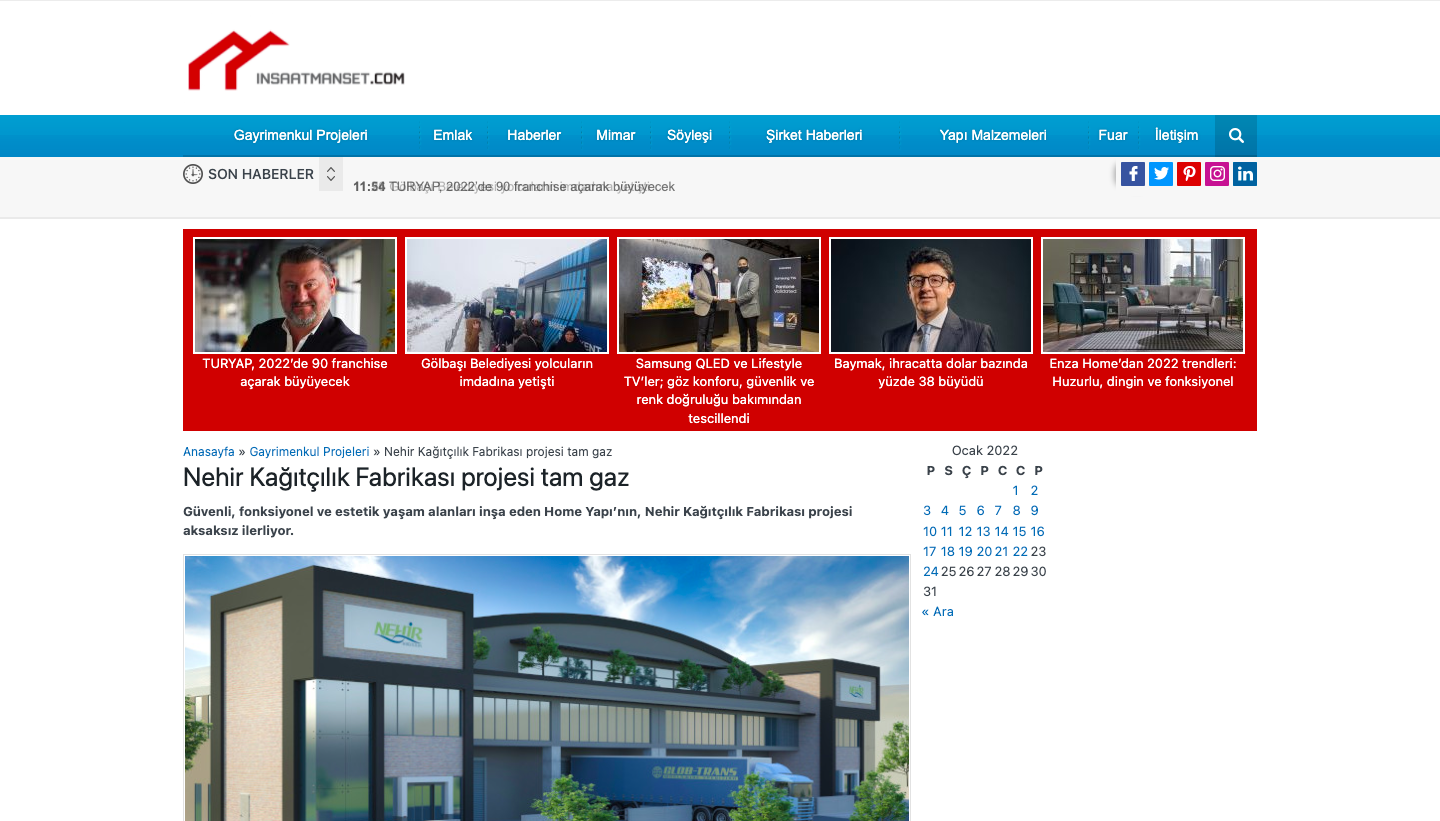Image resolution: width=1440 pixels, height=821 pixels.
Task: Click the Ocak 2022 calendar caption
Action: [985, 451]
